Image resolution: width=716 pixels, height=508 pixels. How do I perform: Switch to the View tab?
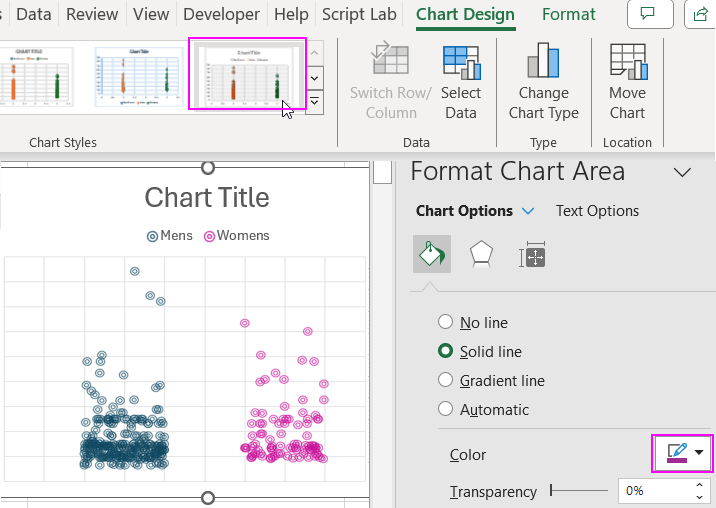(151, 14)
